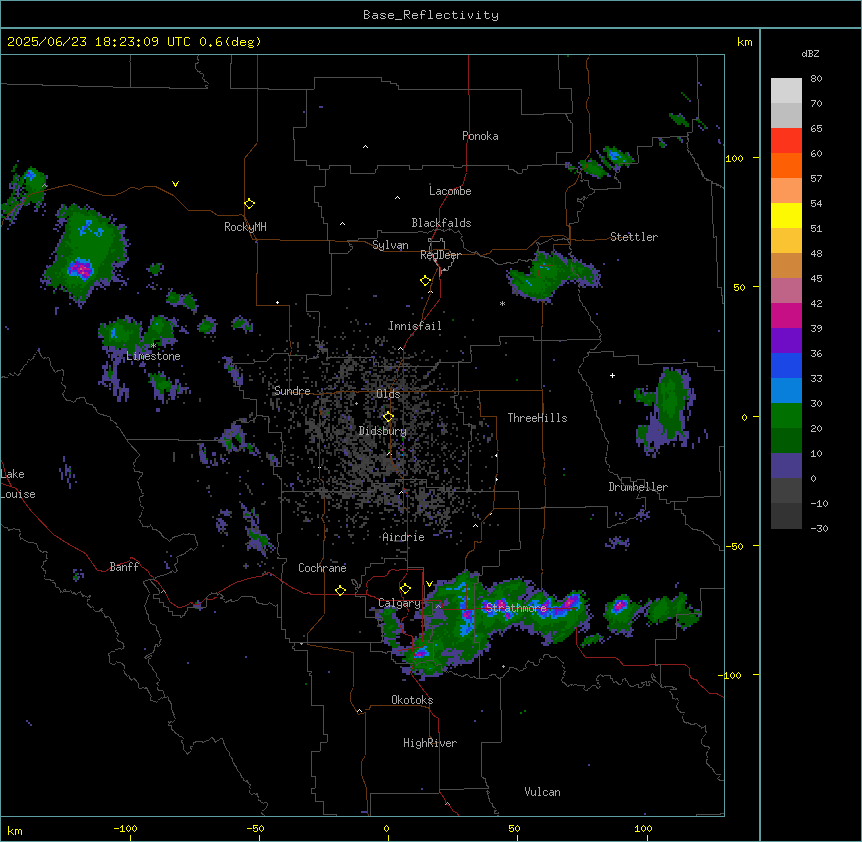Select the yellow 51–54 dBZ legend swatch
Screen dimensions: 862x842
[786, 215]
